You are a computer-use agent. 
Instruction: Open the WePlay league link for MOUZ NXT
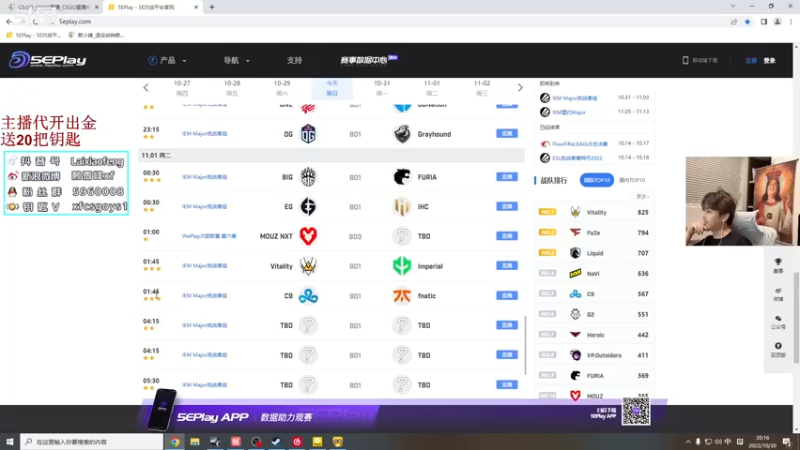pos(209,236)
